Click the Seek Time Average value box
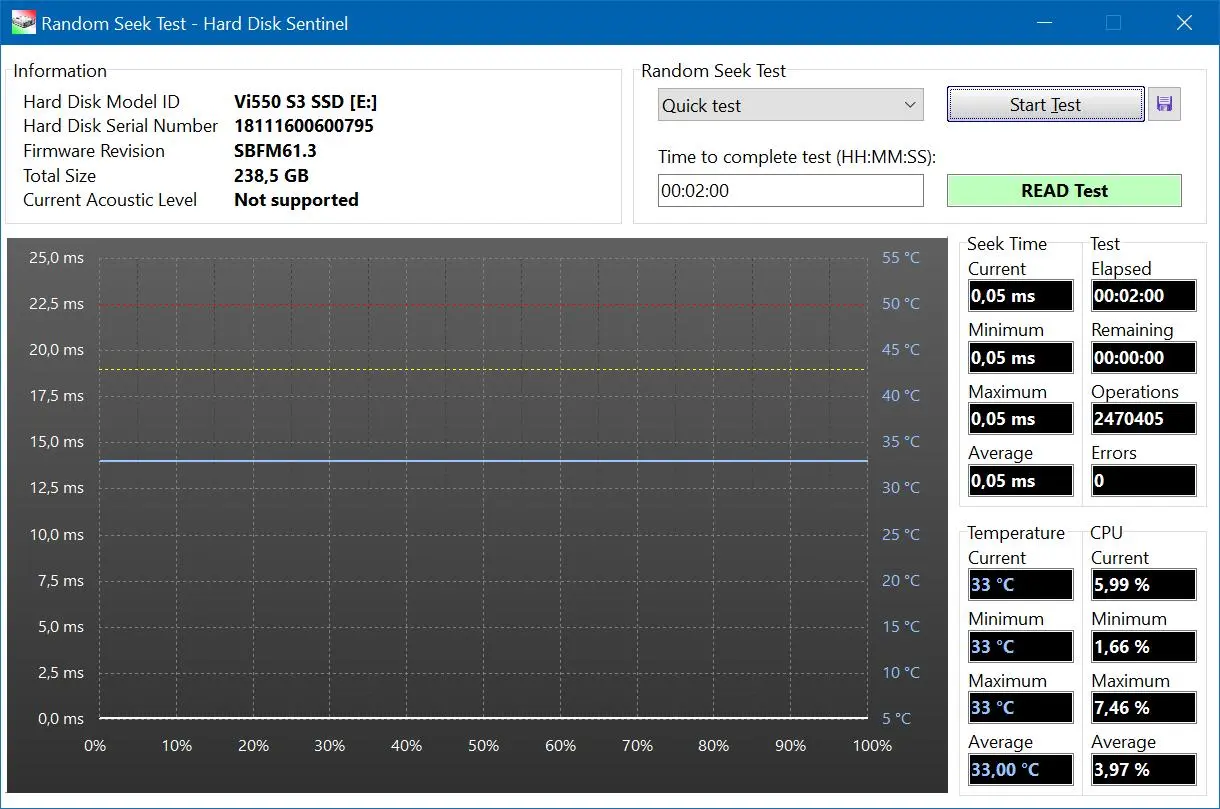Viewport: 1220px width, 809px height. 1021,481
